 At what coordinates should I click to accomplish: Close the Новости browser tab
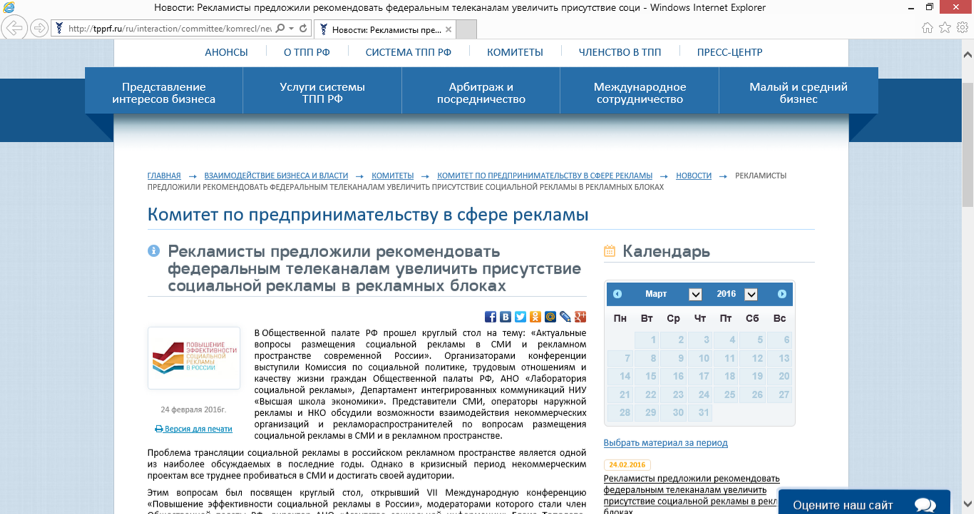(448, 29)
